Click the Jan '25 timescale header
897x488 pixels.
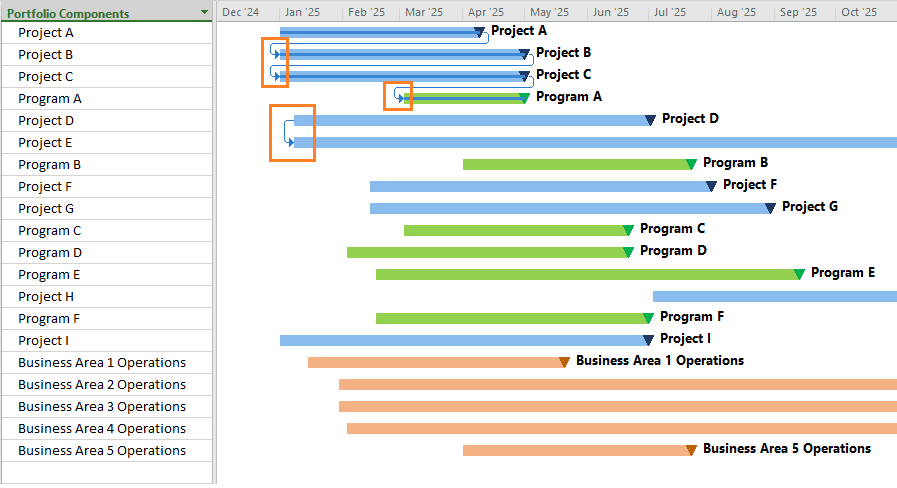pos(302,12)
